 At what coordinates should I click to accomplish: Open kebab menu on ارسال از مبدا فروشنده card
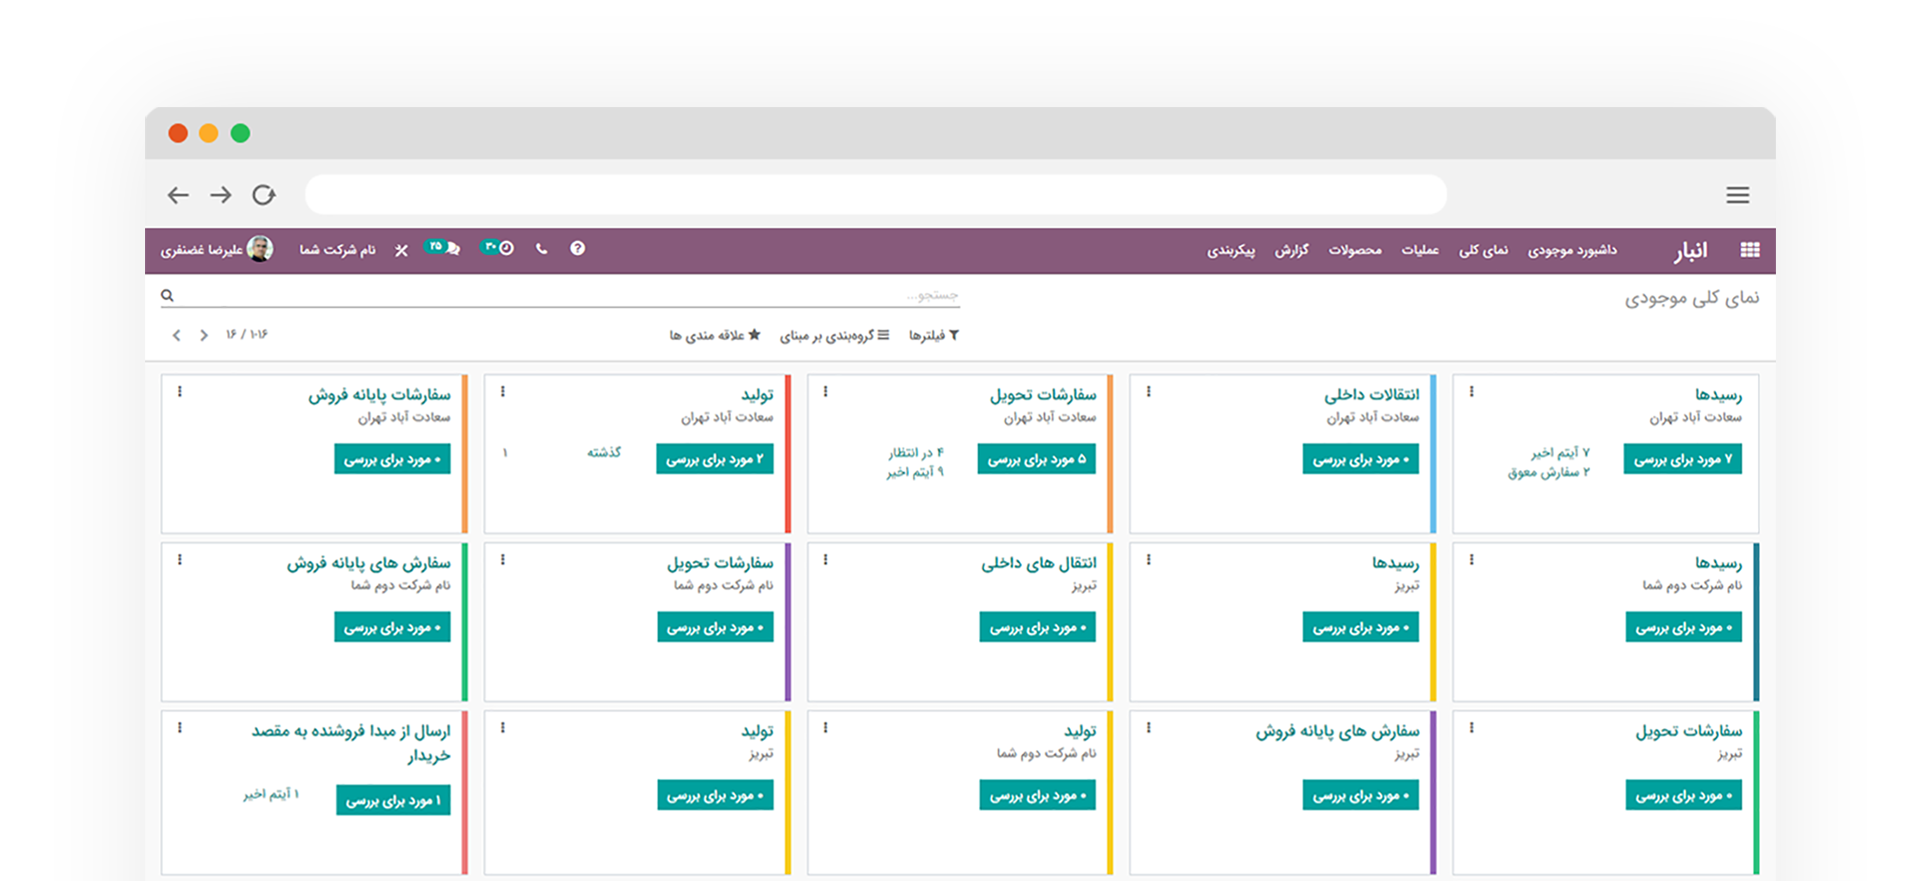(179, 728)
